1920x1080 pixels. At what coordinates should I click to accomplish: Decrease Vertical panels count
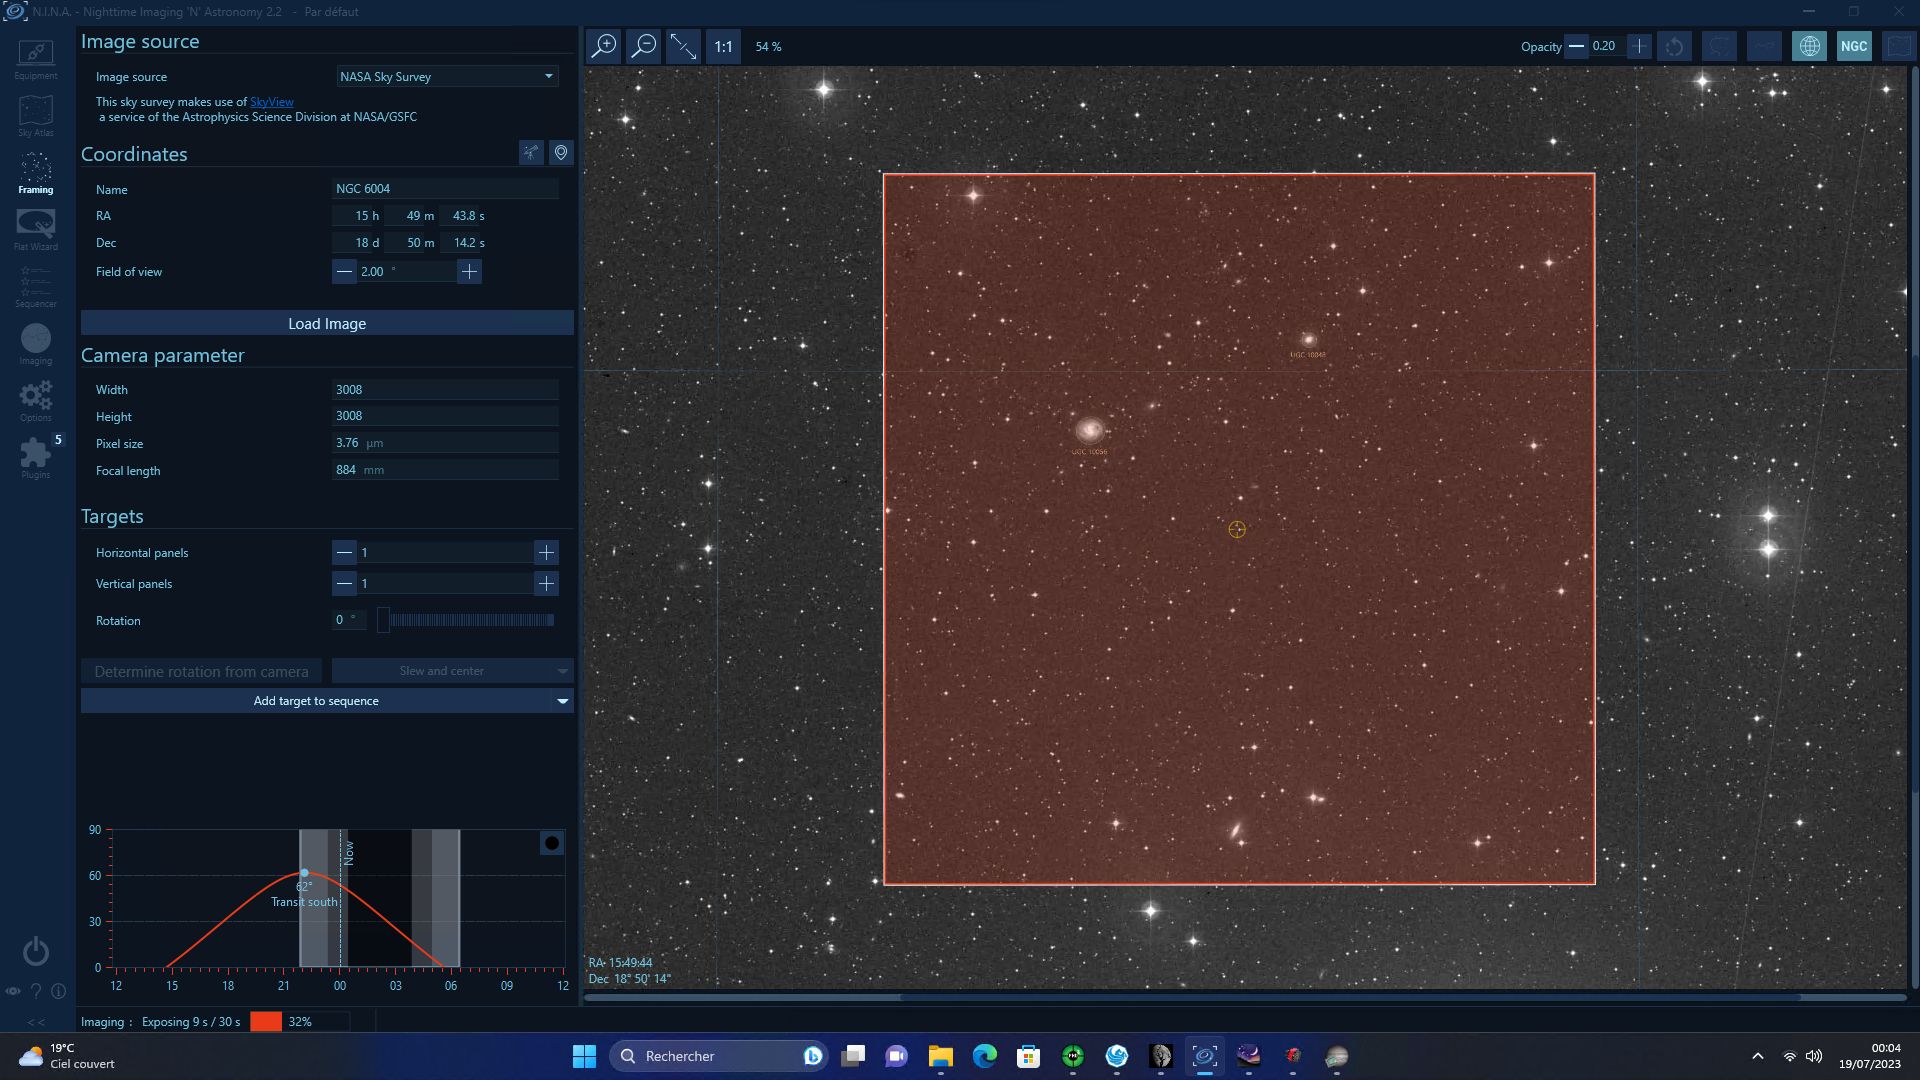point(344,583)
